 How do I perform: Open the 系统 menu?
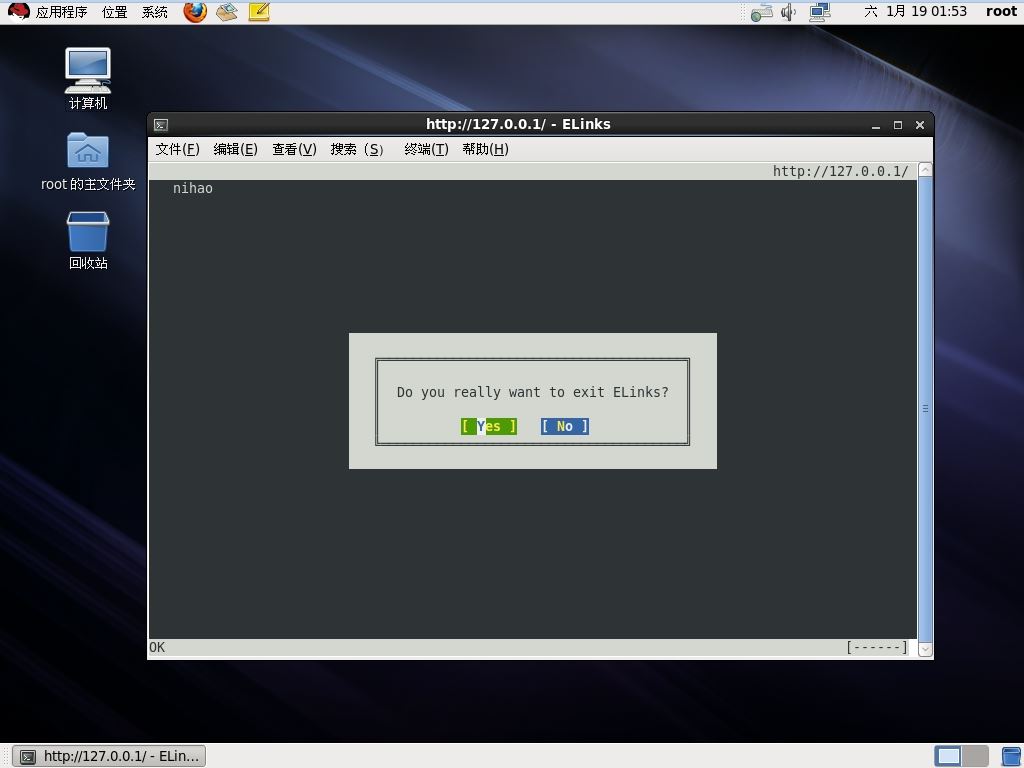coord(155,12)
